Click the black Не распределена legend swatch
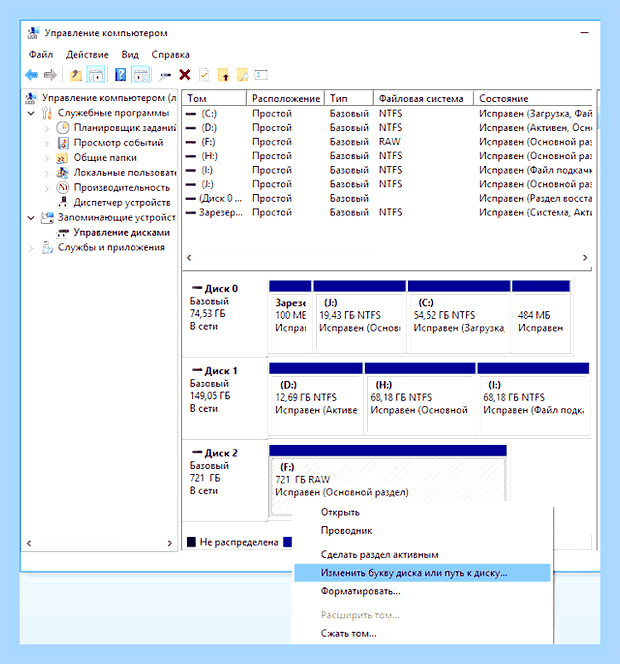Image resolution: width=620 pixels, height=664 pixels. pyautogui.click(x=191, y=542)
